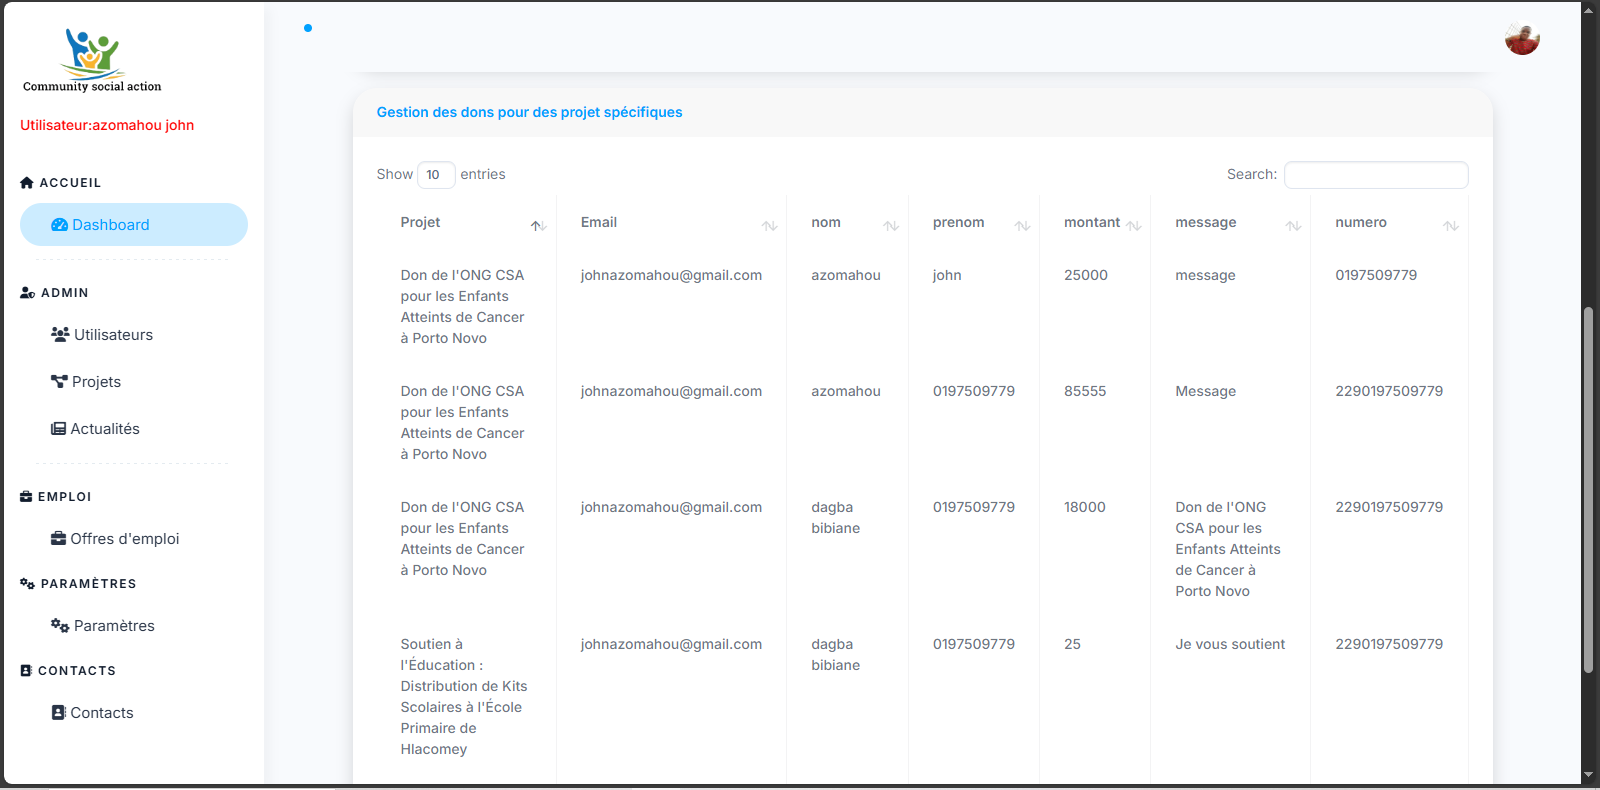Click the Utilisateurs group icon
This screenshot has height=790, width=1600.
pos(60,334)
